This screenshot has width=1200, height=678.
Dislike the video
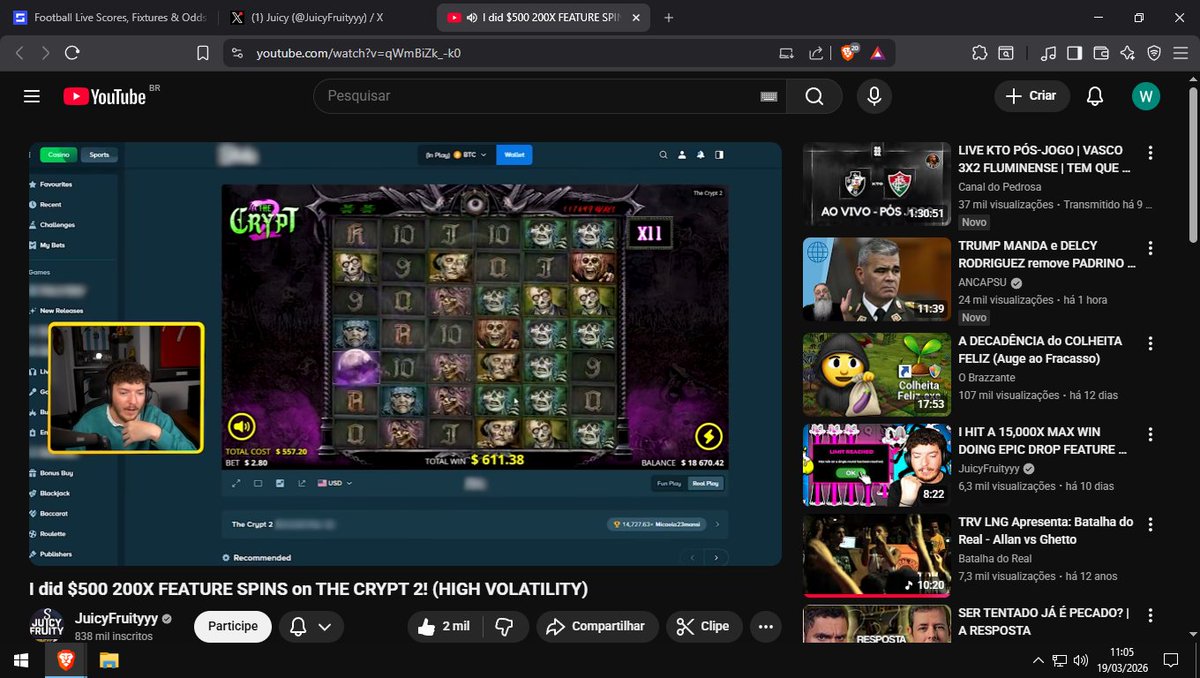click(505, 627)
